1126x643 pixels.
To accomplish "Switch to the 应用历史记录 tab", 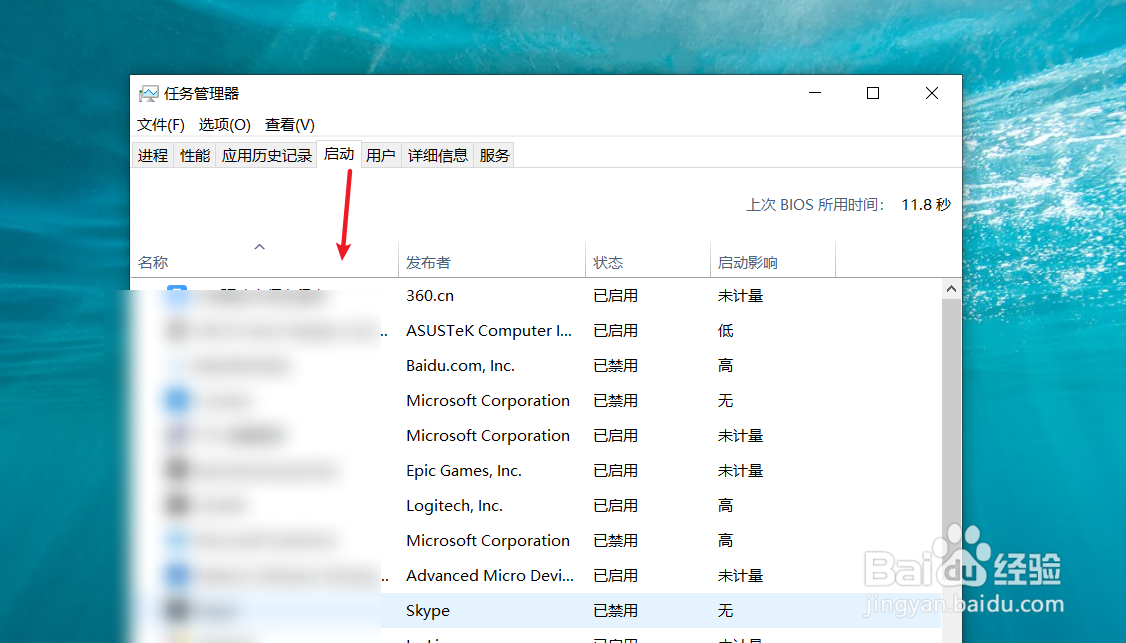I will click(x=266, y=155).
